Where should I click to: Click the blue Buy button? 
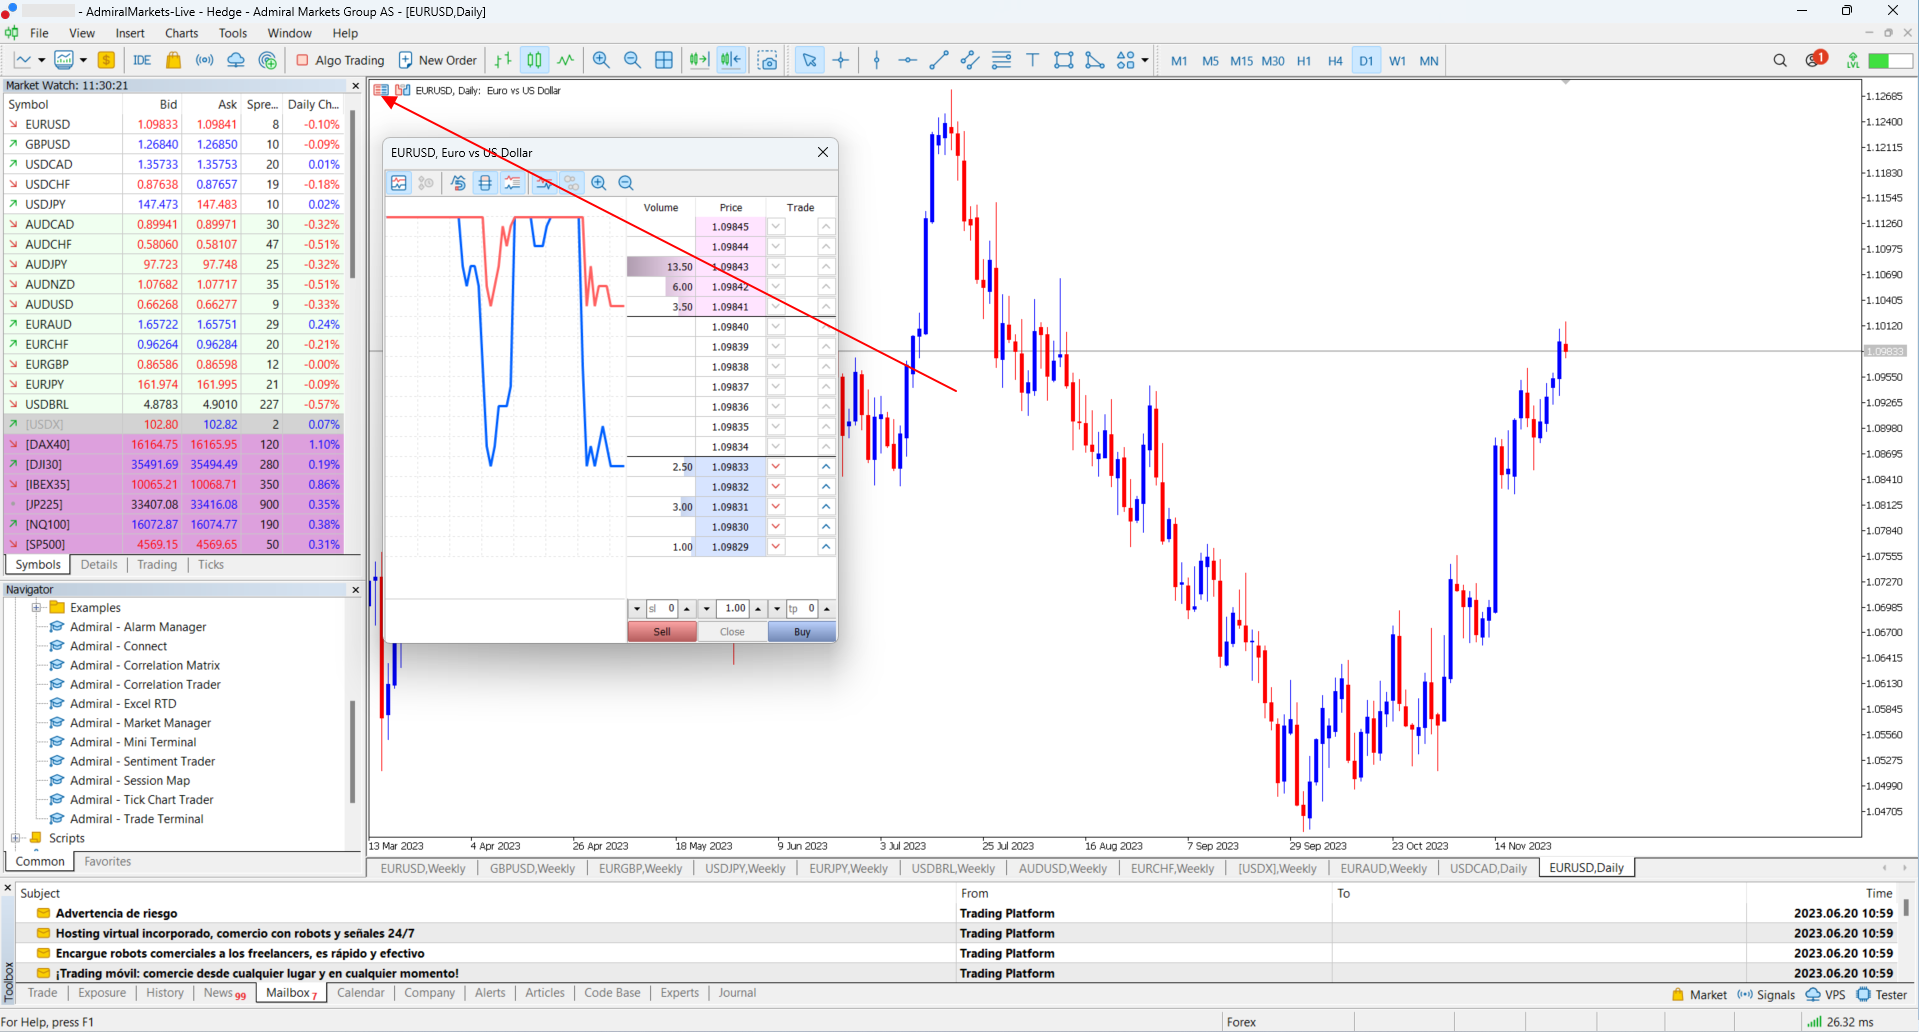(x=802, y=632)
